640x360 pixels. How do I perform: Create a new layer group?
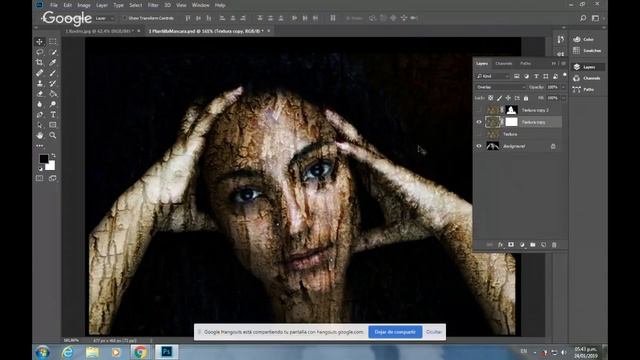(533, 244)
